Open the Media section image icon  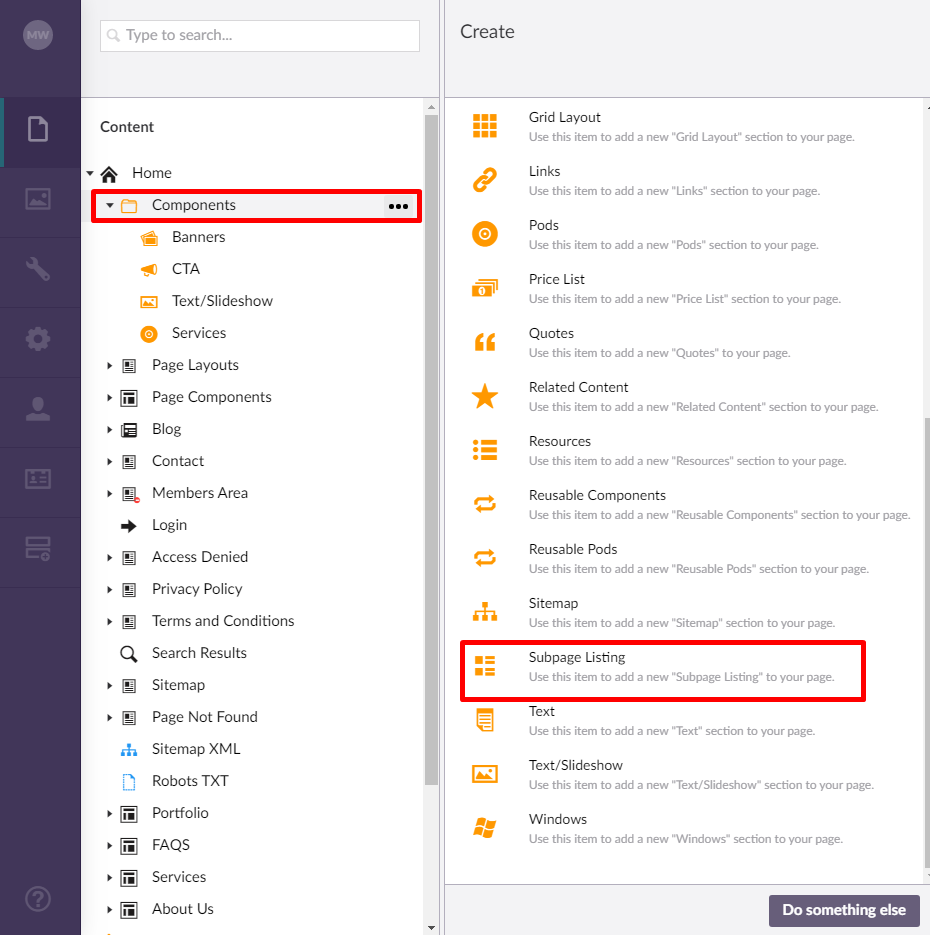coord(38,199)
